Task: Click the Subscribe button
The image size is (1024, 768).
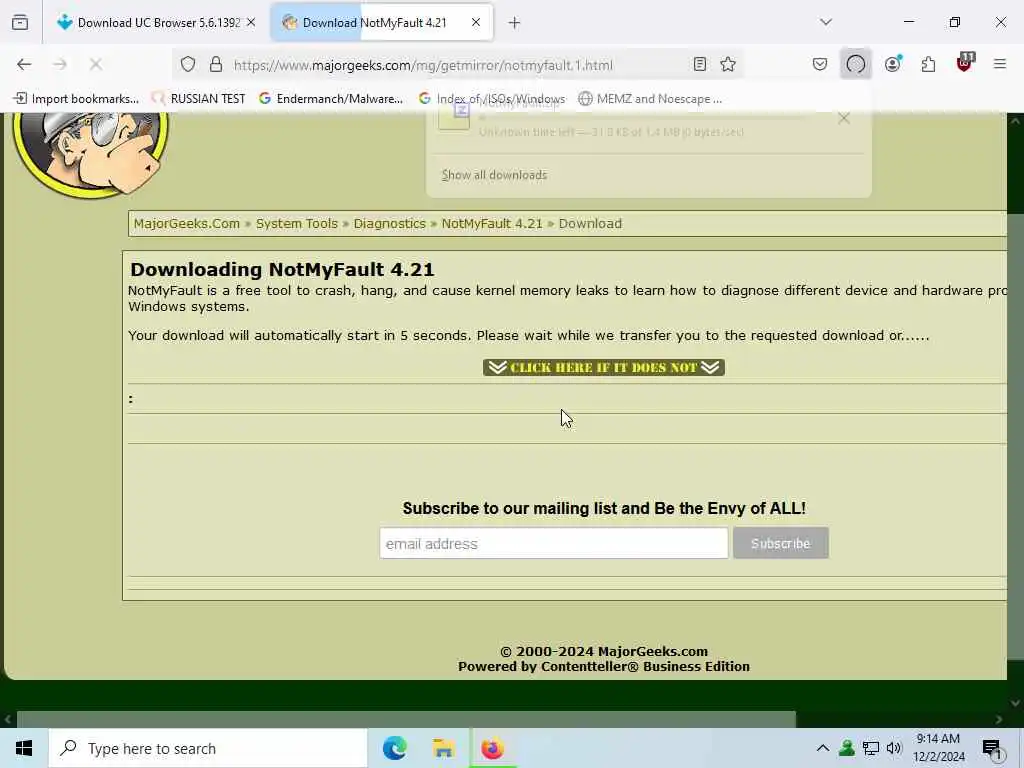Action: [x=780, y=543]
